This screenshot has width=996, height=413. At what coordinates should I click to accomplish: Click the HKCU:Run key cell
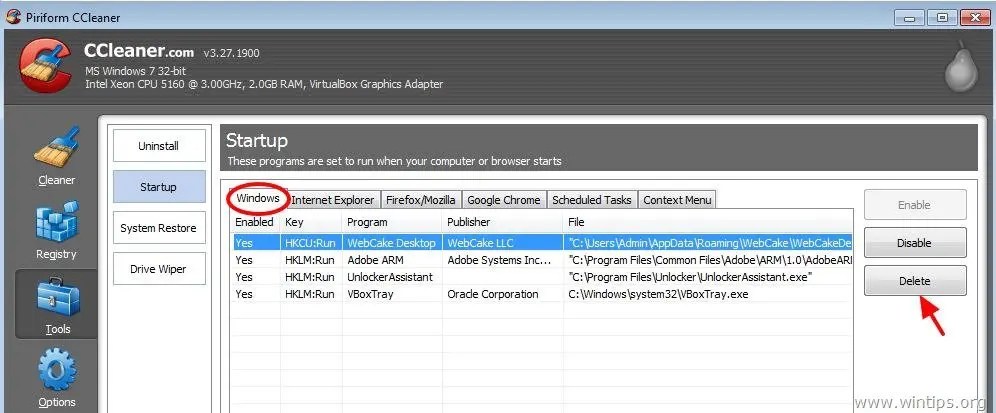[310, 243]
